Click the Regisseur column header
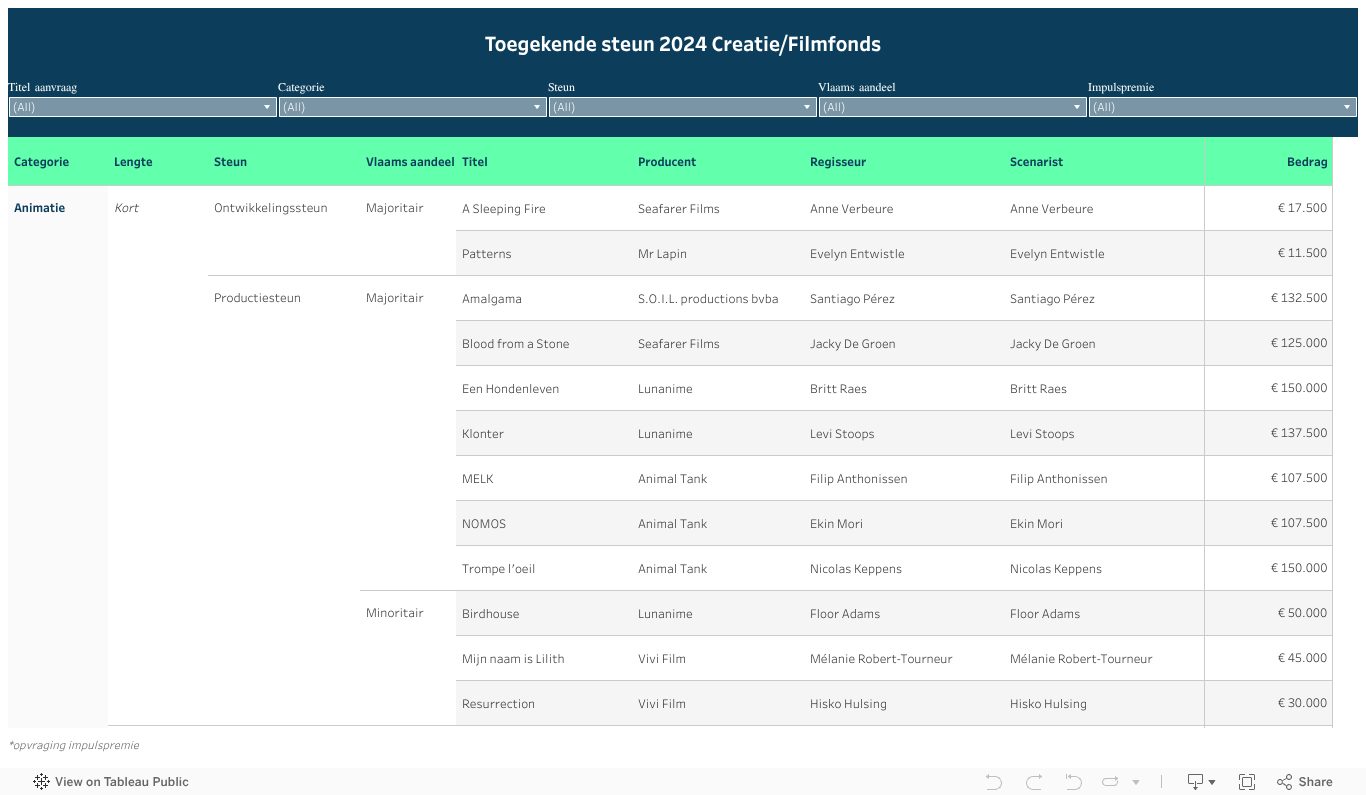This screenshot has height=795, width=1366. click(838, 162)
